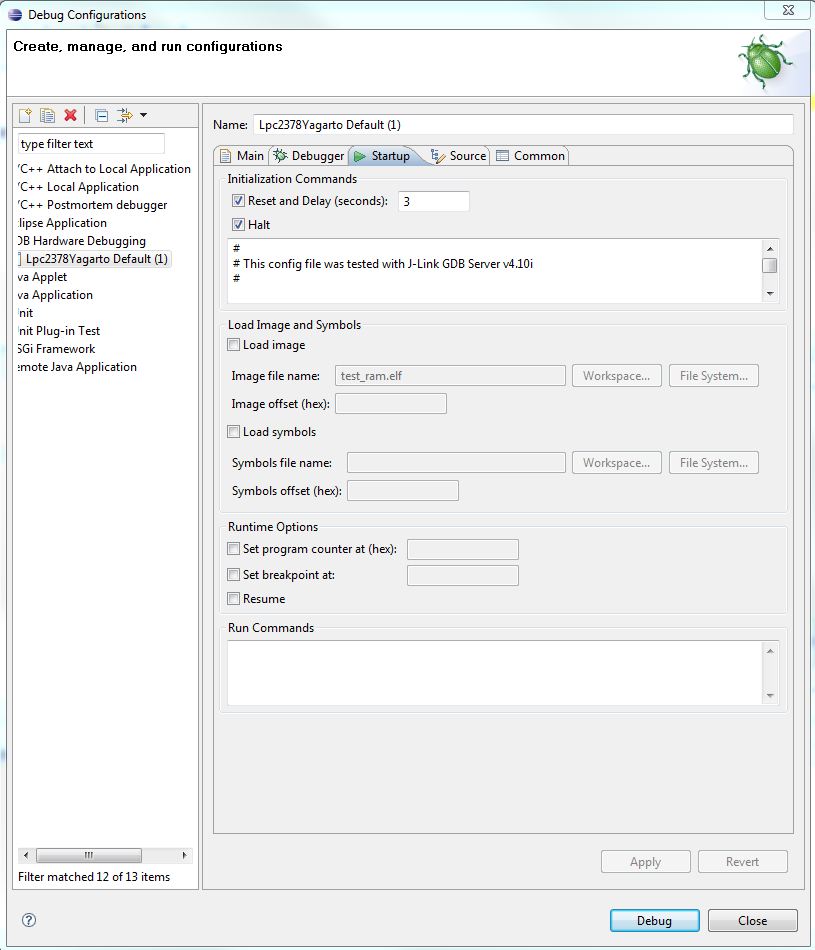The height and width of the screenshot is (950, 815).
Task: Click inside the Run Commands text area
Action: click(x=494, y=673)
